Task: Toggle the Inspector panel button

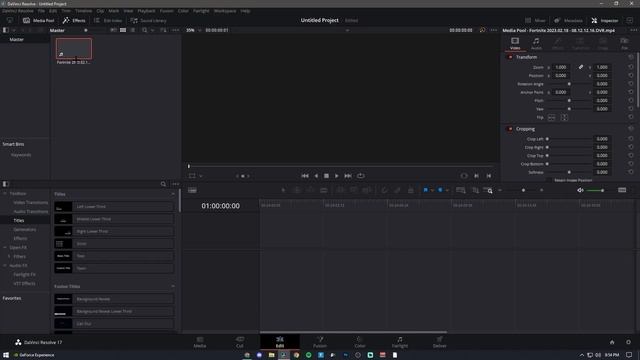Action: pyautogui.click(x=604, y=20)
